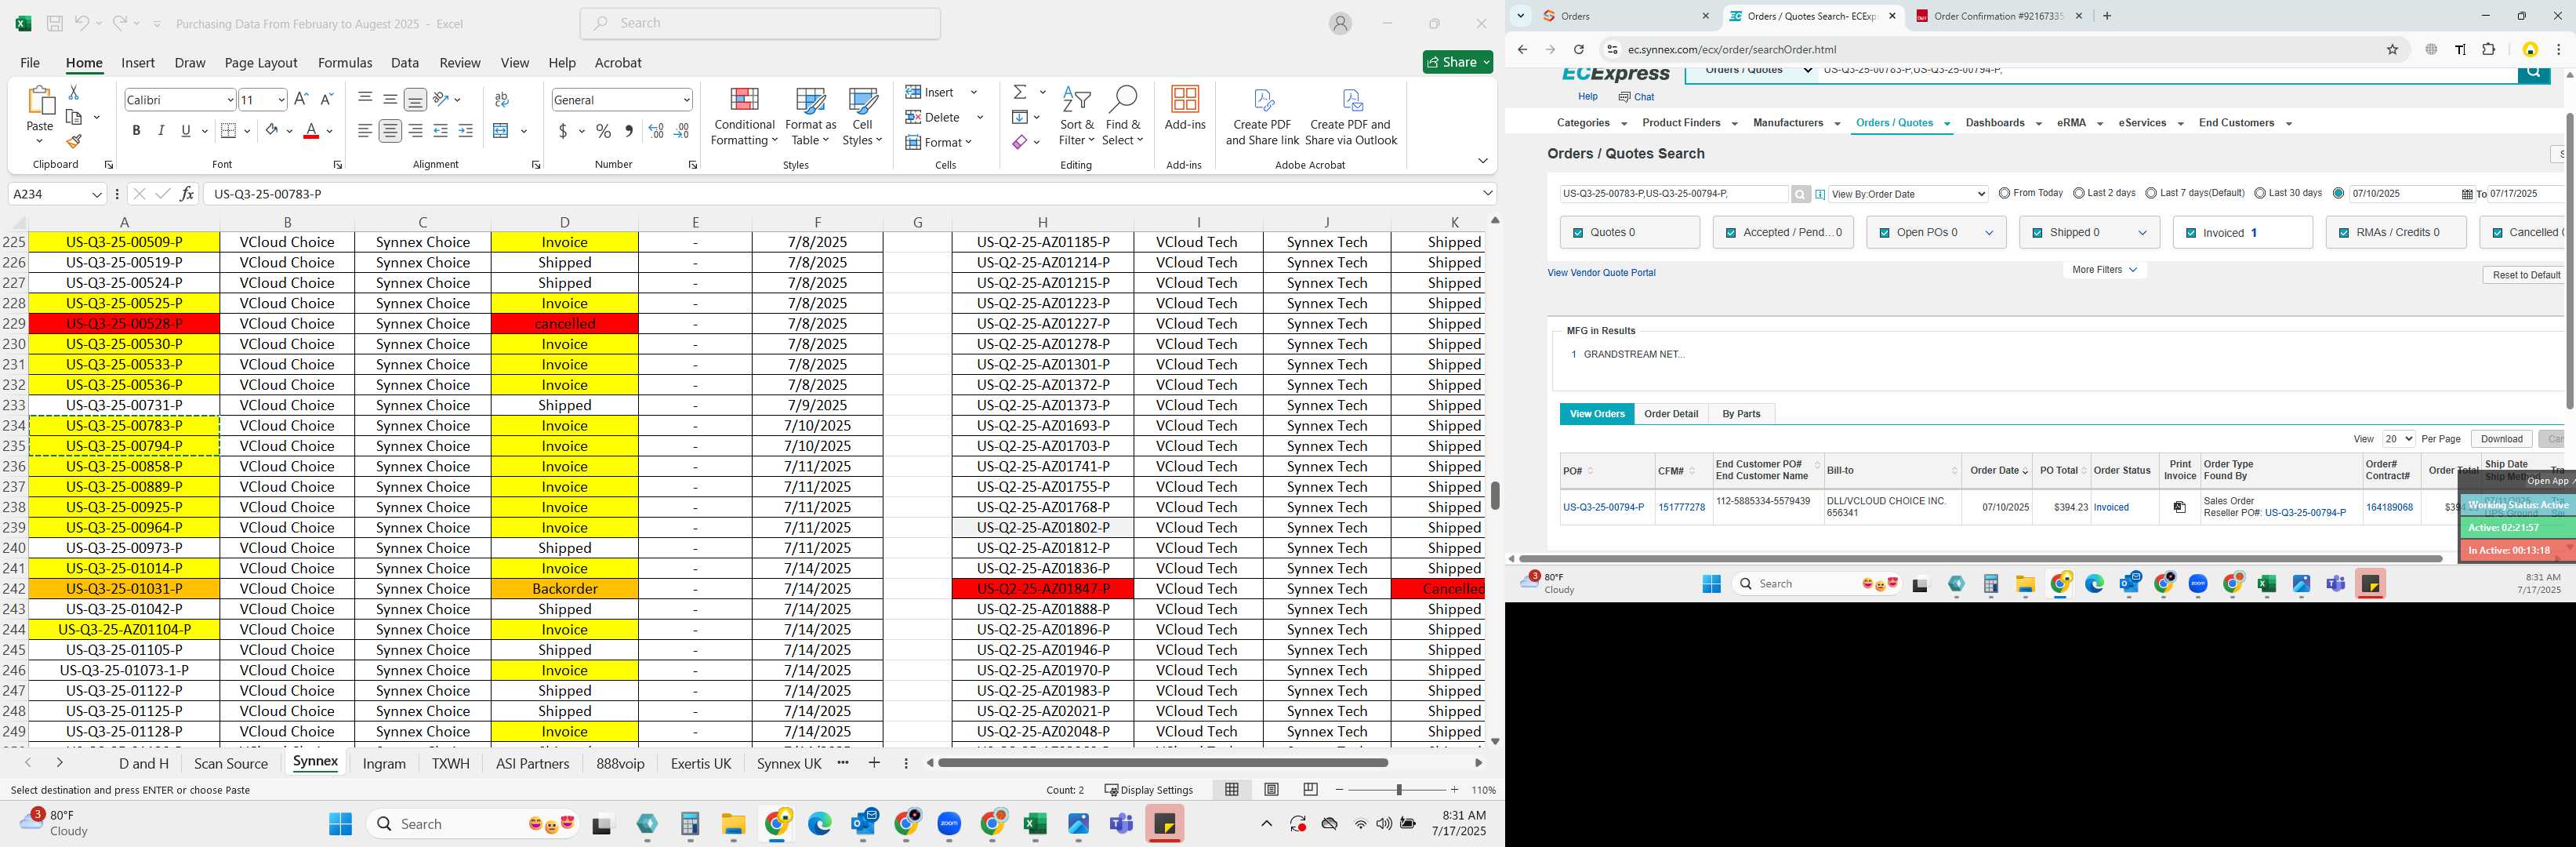The height and width of the screenshot is (847, 2576).
Task: Center align text horizontally
Action: tap(390, 131)
